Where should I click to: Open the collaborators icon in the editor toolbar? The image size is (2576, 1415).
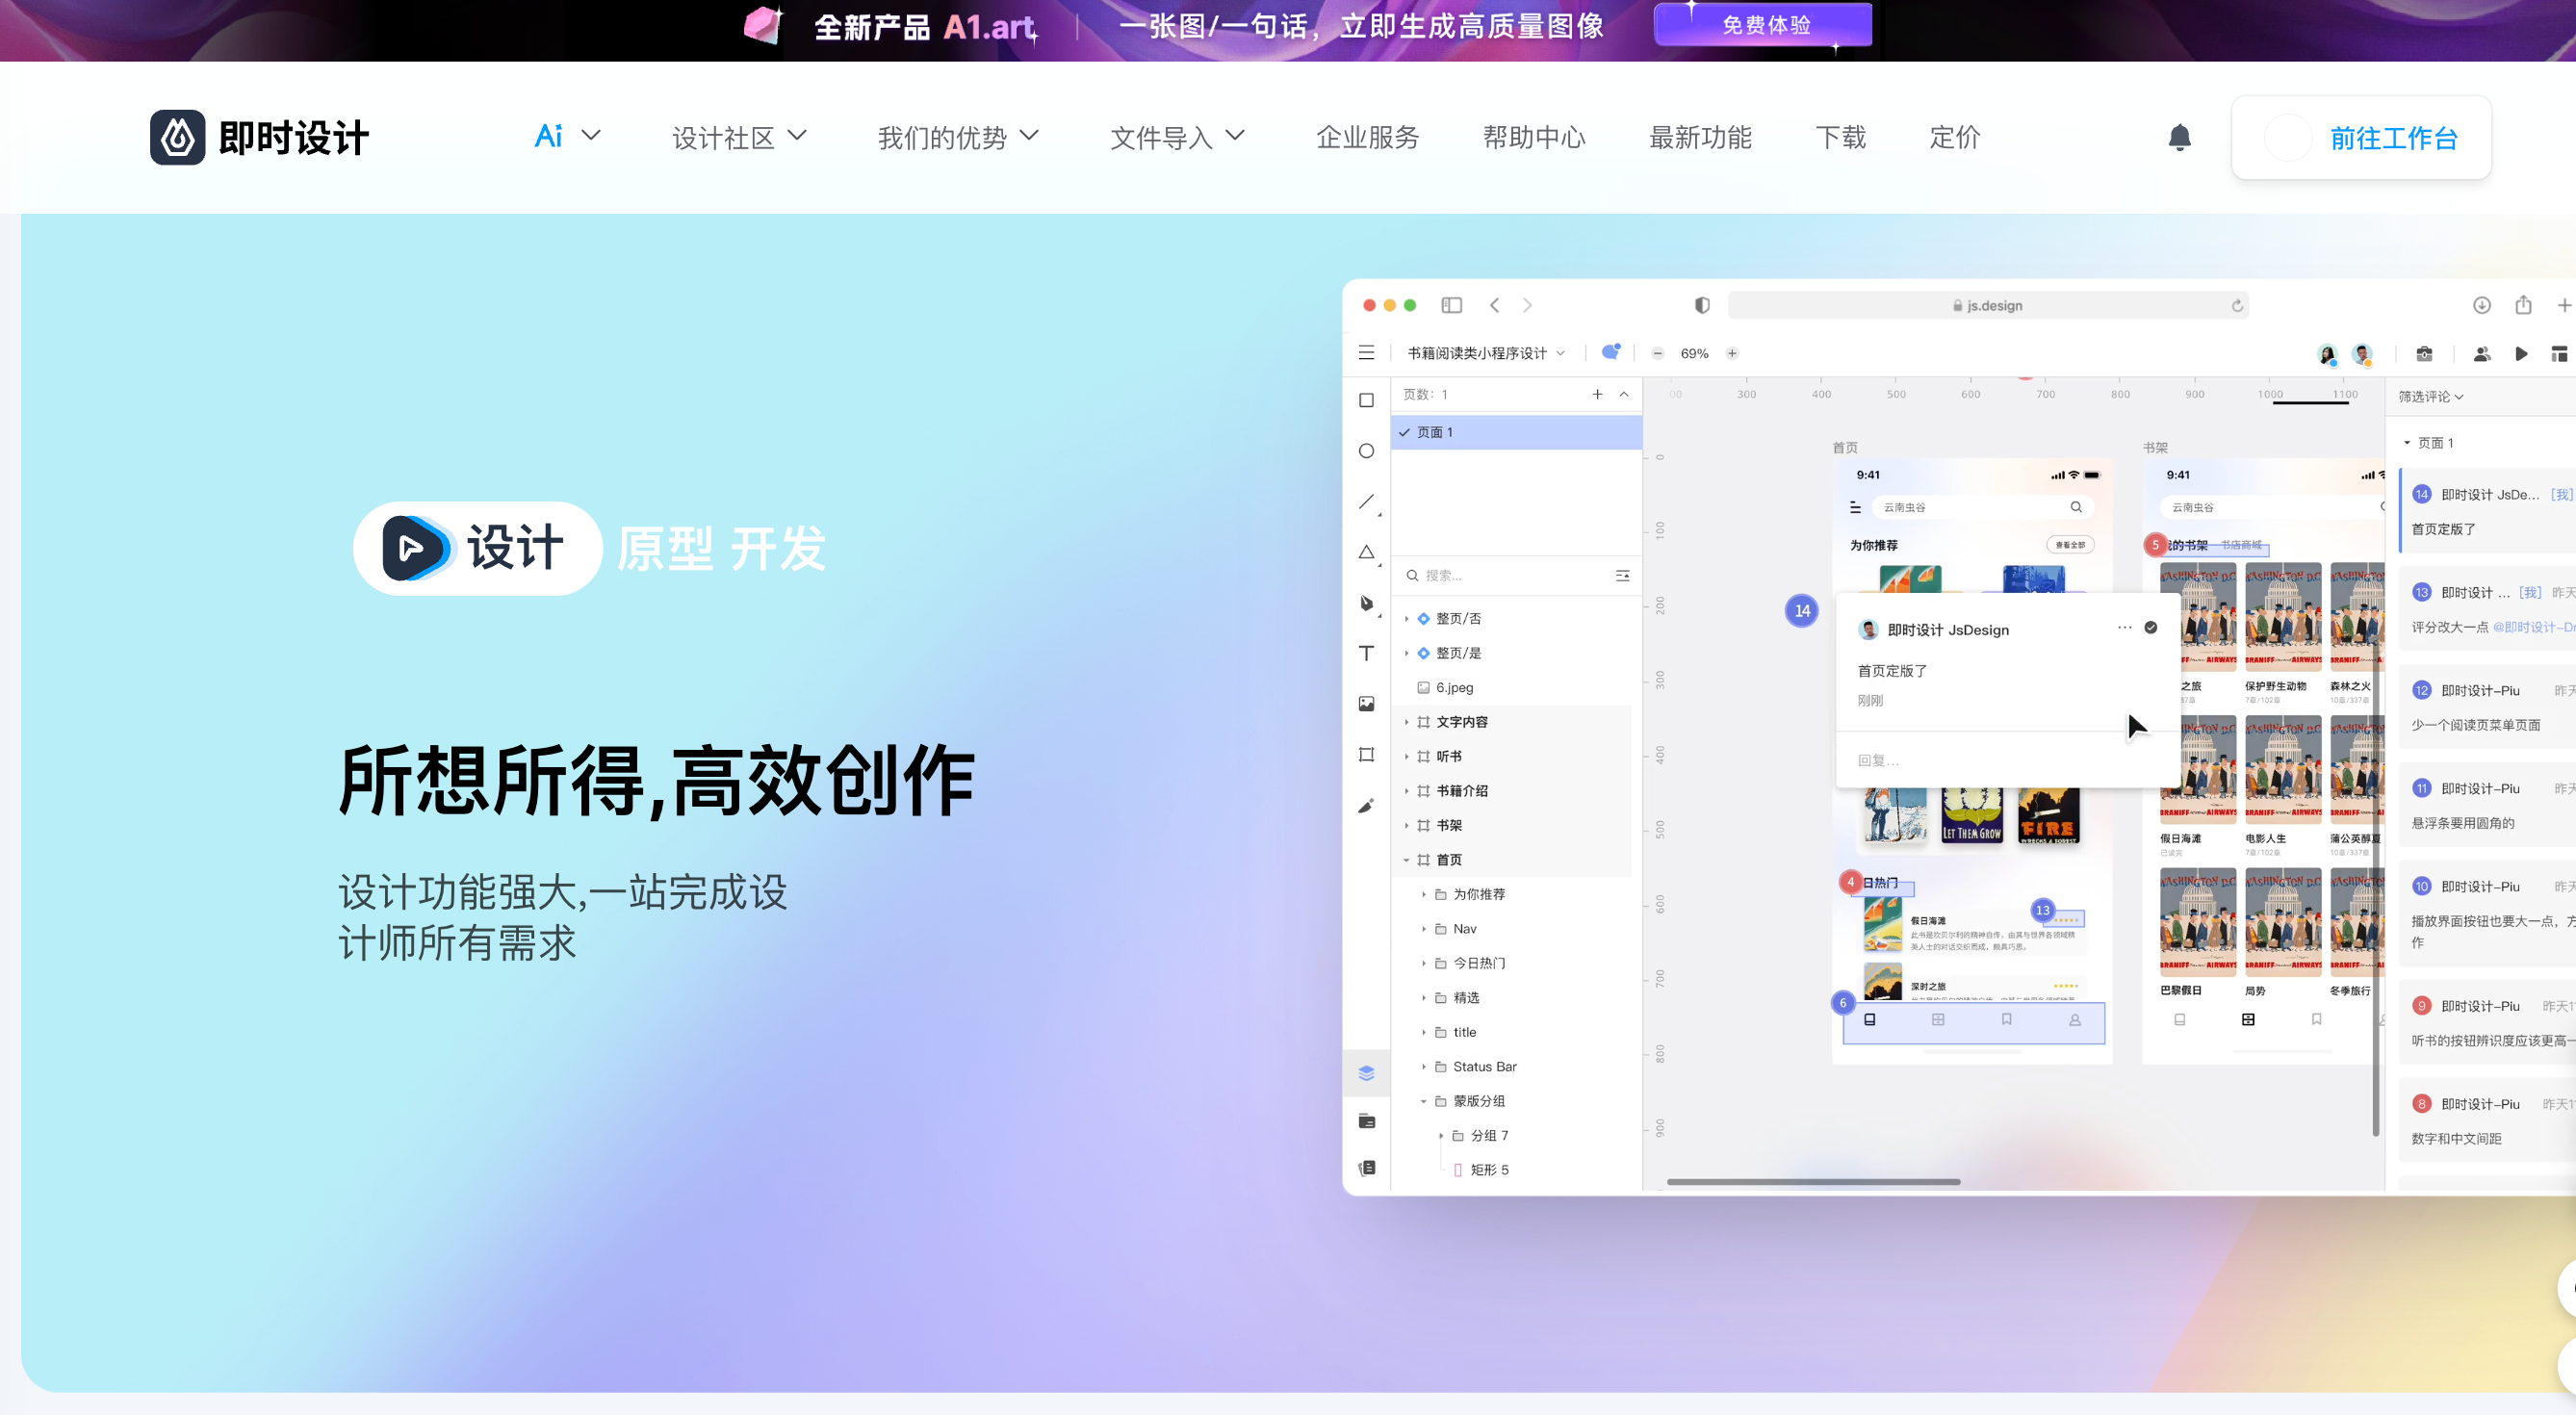2481,353
